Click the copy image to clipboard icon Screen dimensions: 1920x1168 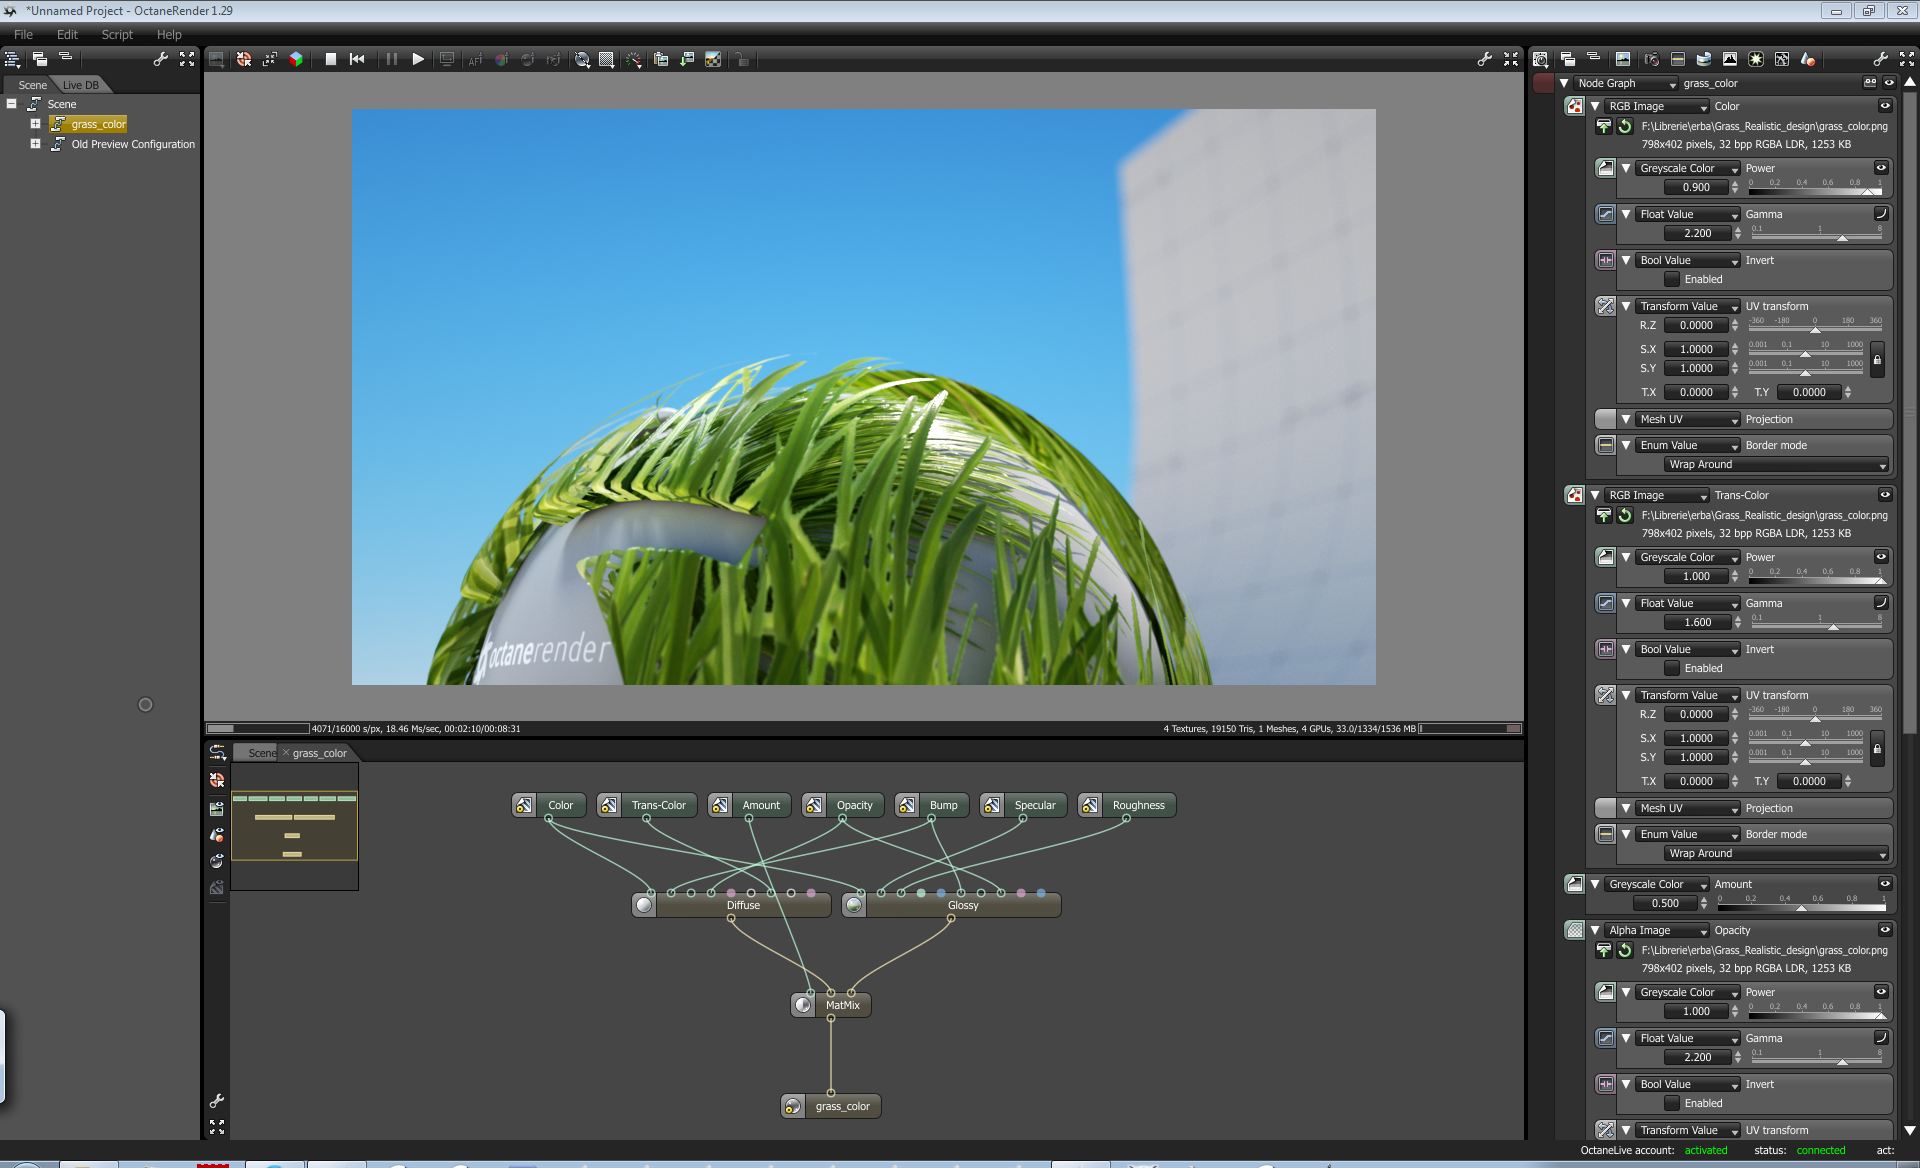click(x=661, y=60)
